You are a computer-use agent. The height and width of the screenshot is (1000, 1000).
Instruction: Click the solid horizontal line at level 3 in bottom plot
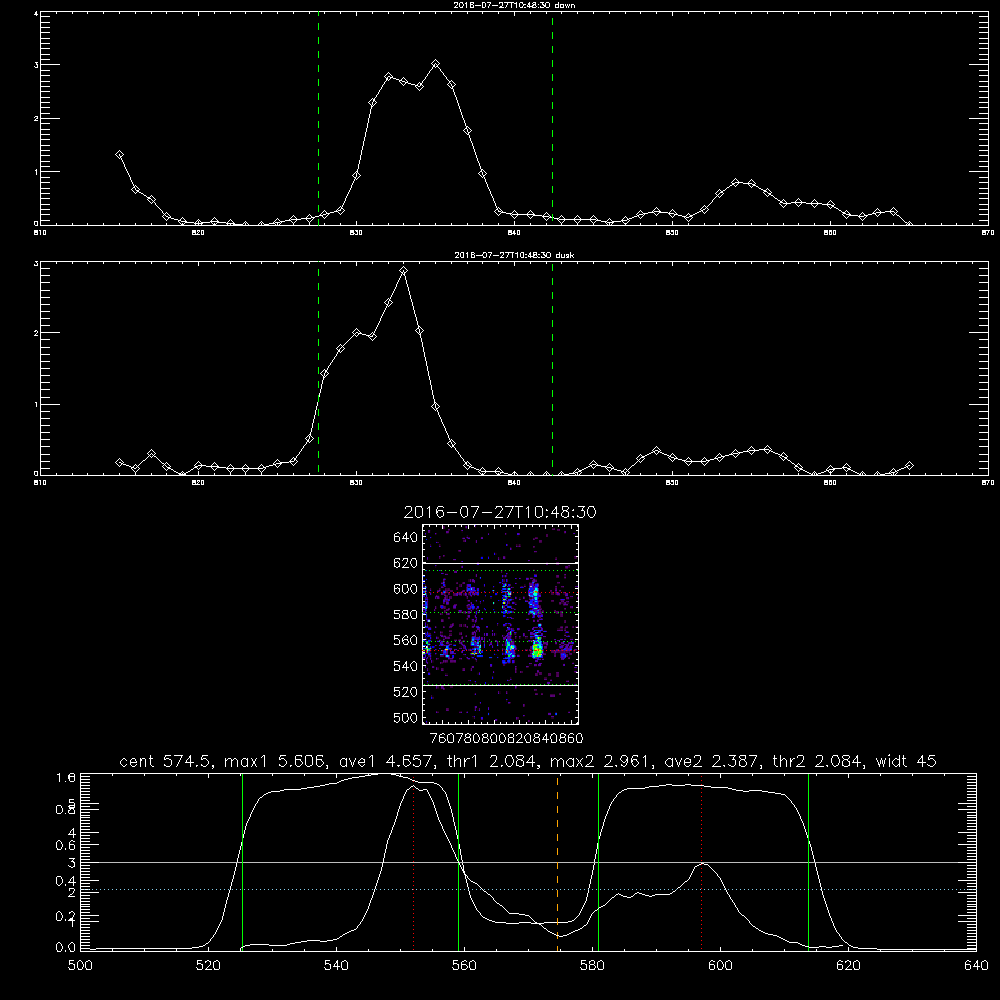pos(529,862)
